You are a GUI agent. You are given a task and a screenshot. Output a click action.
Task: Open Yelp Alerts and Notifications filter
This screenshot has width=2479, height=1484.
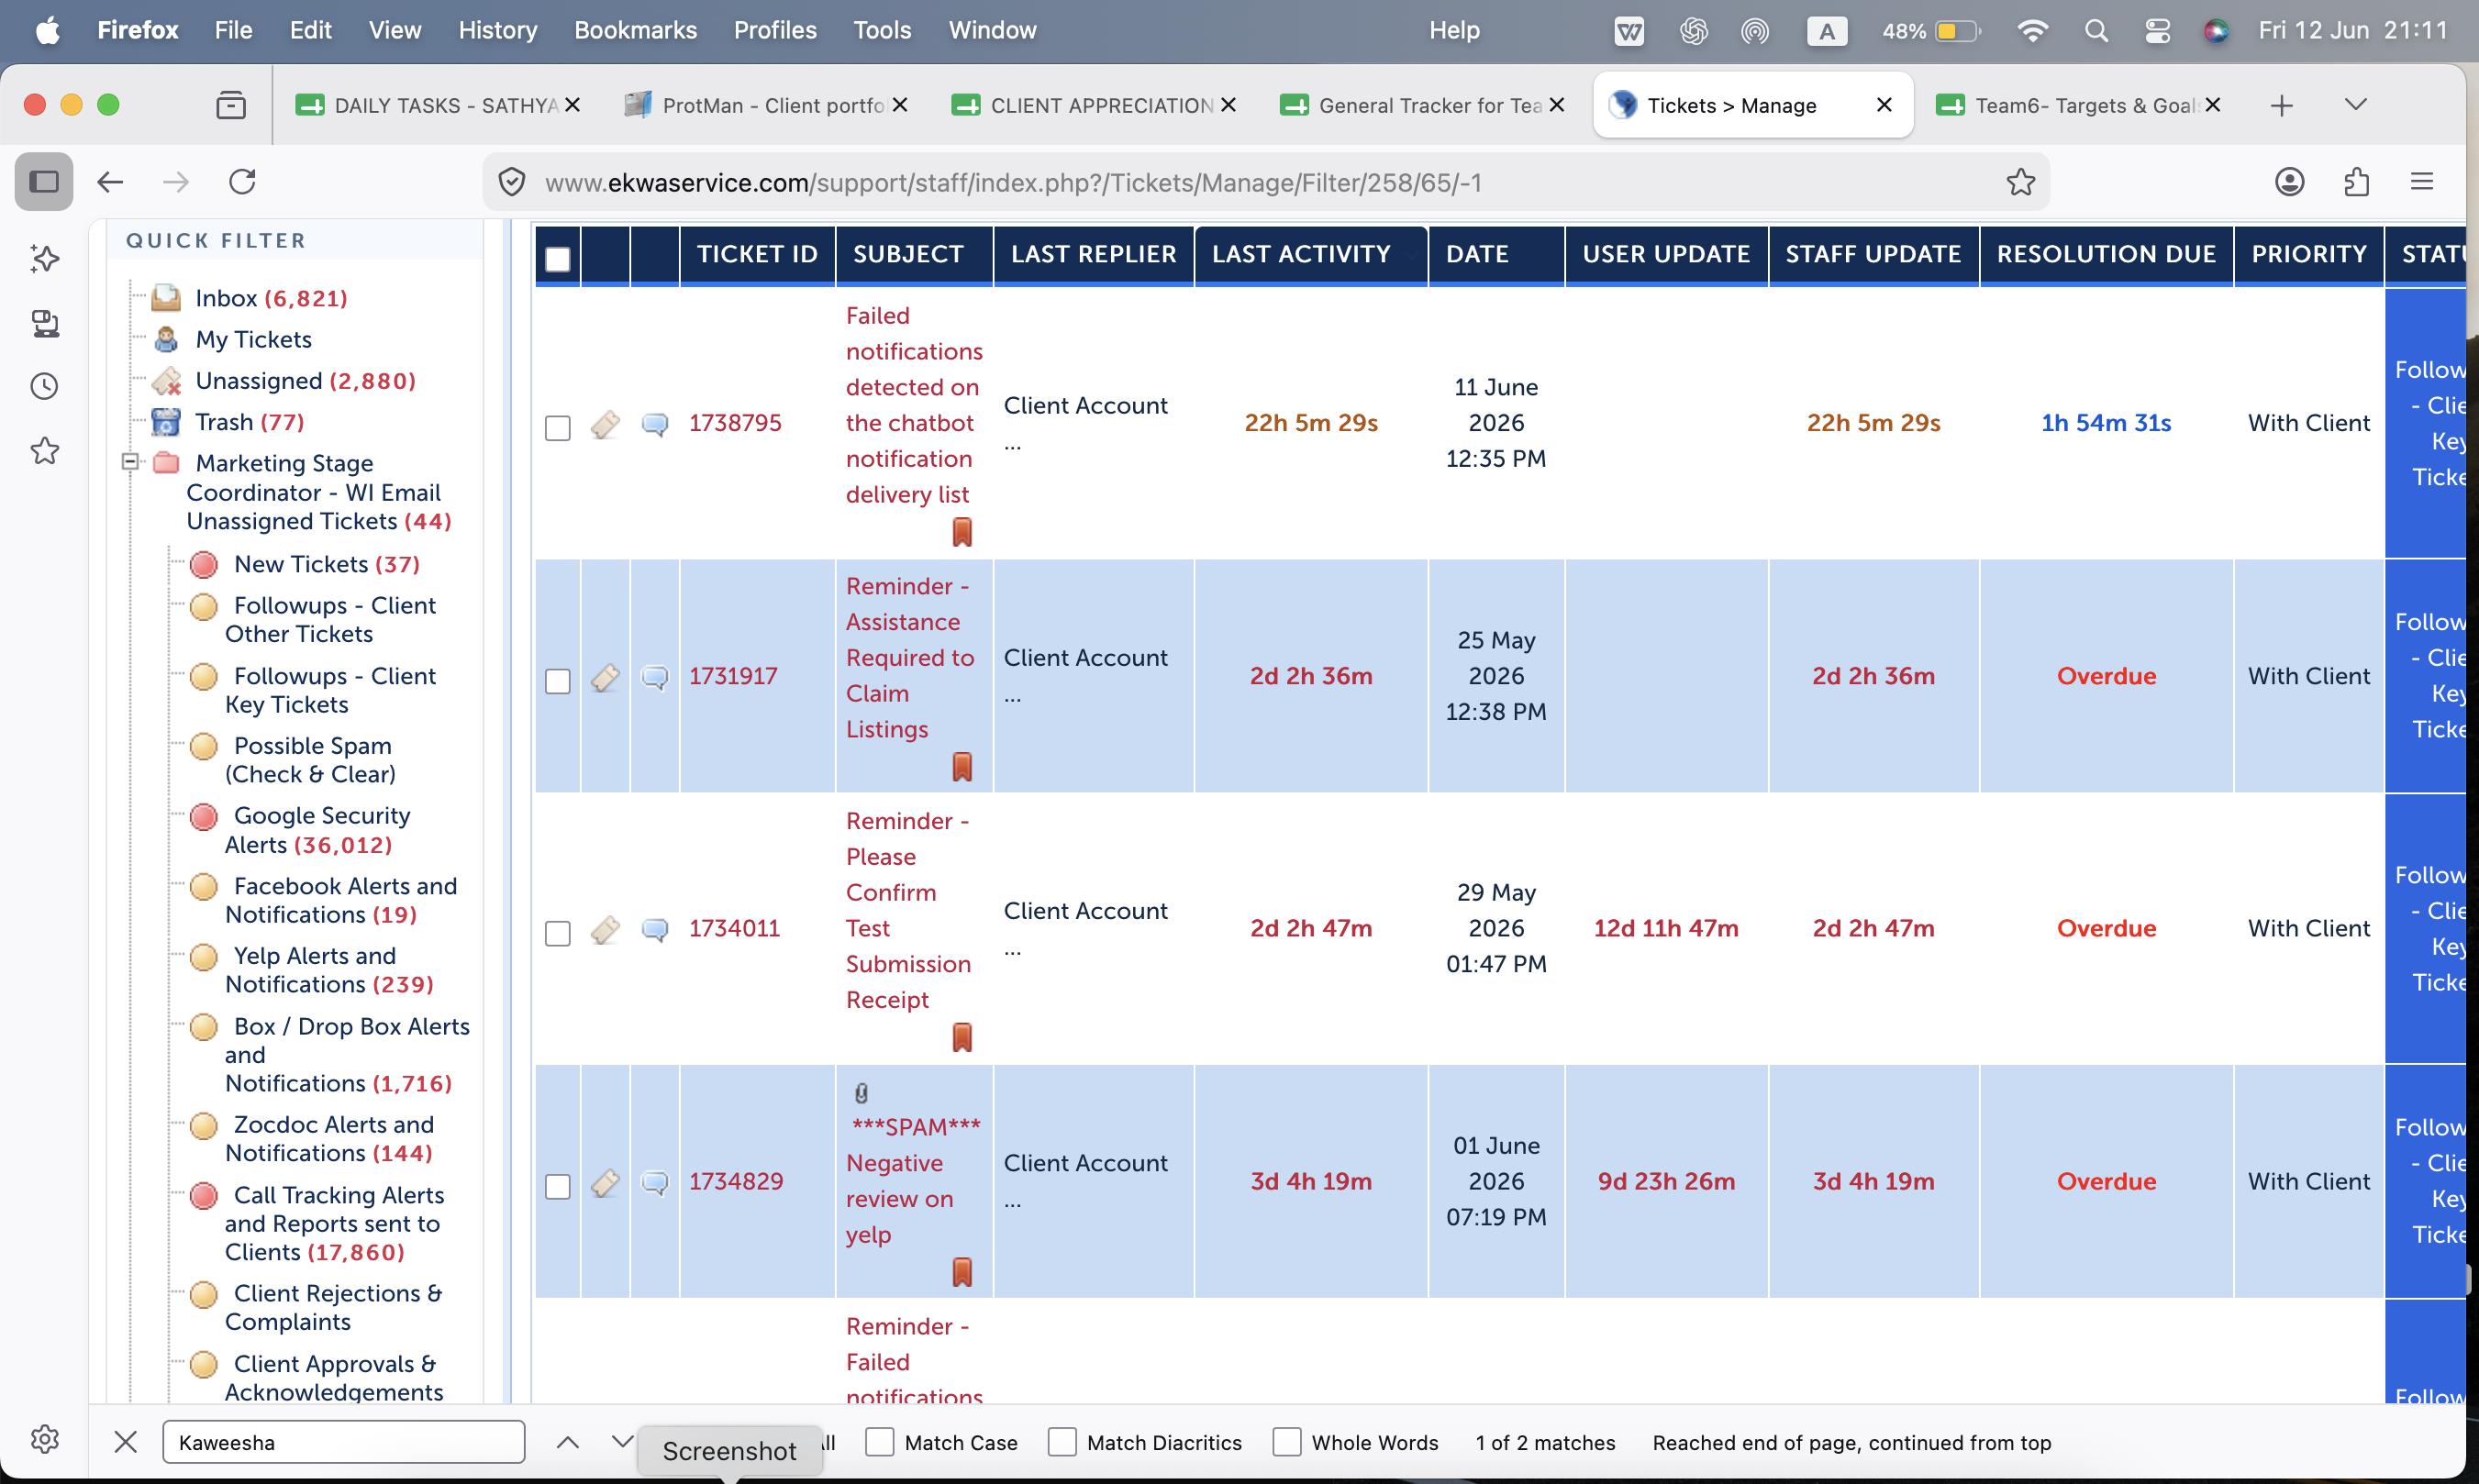click(x=329, y=970)
